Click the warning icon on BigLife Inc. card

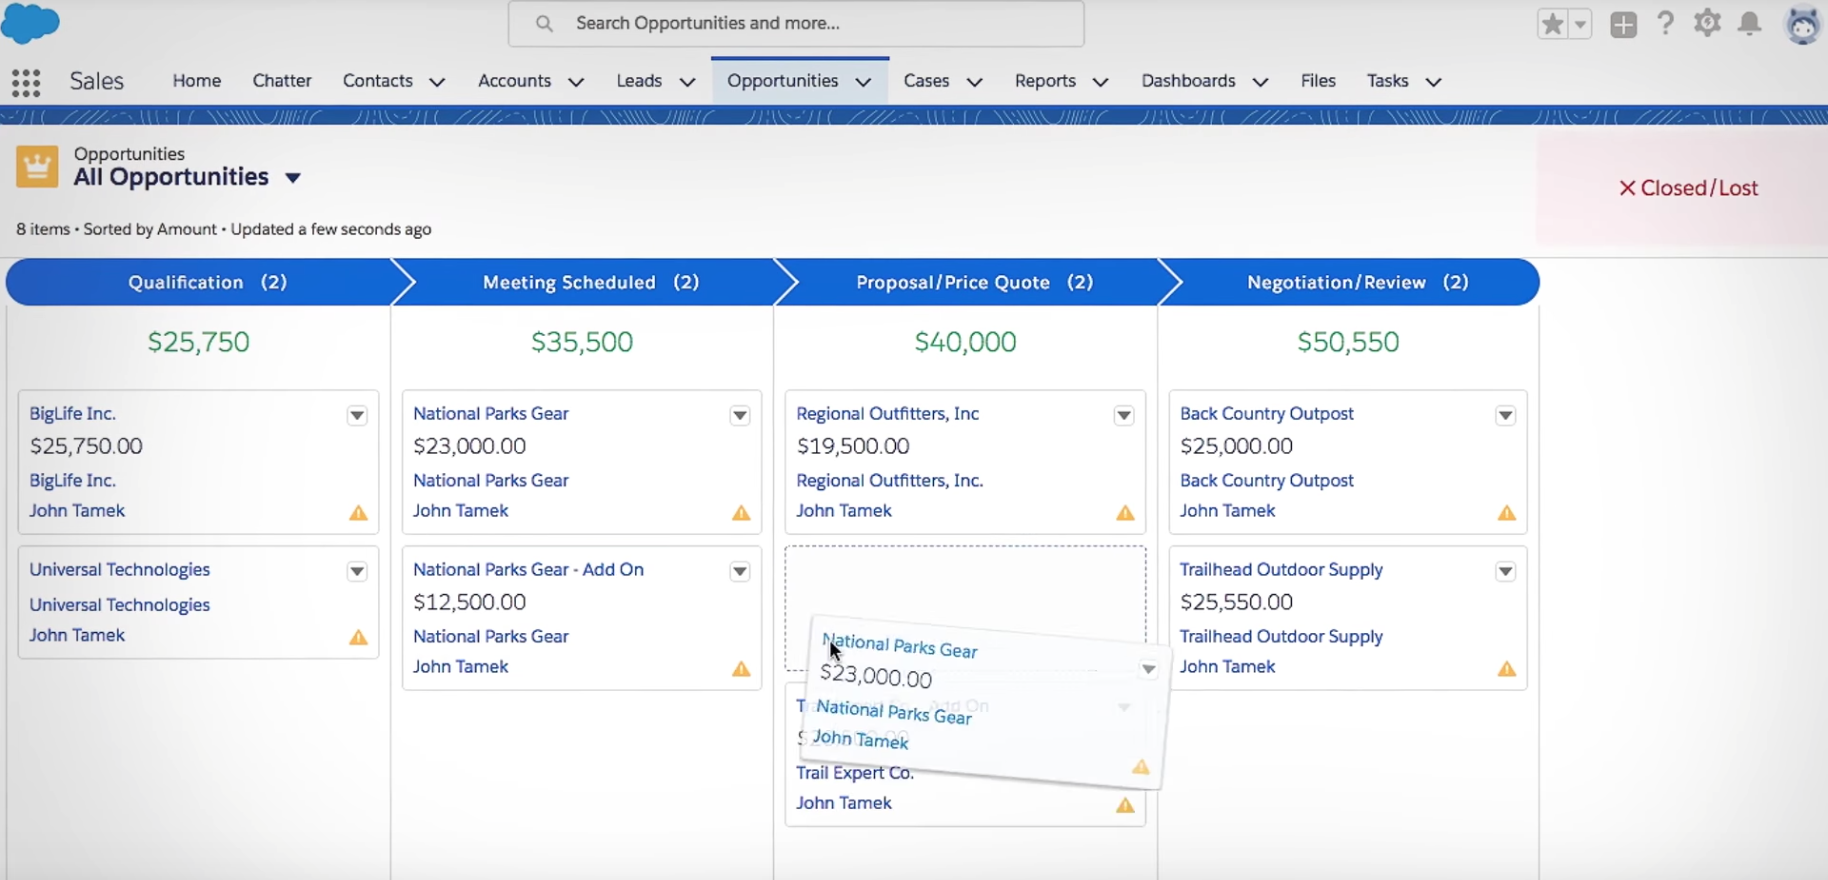click(x=358, y=513)
